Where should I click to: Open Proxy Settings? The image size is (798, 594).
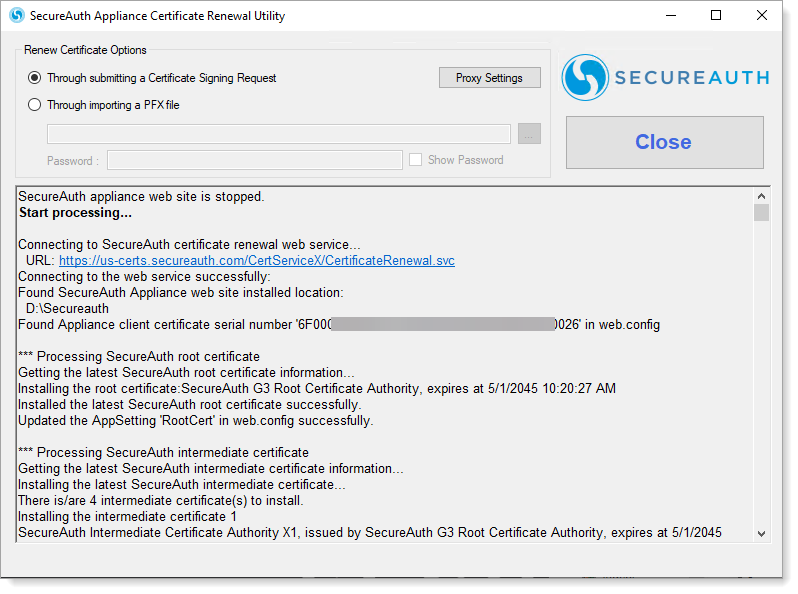(489, 78)
